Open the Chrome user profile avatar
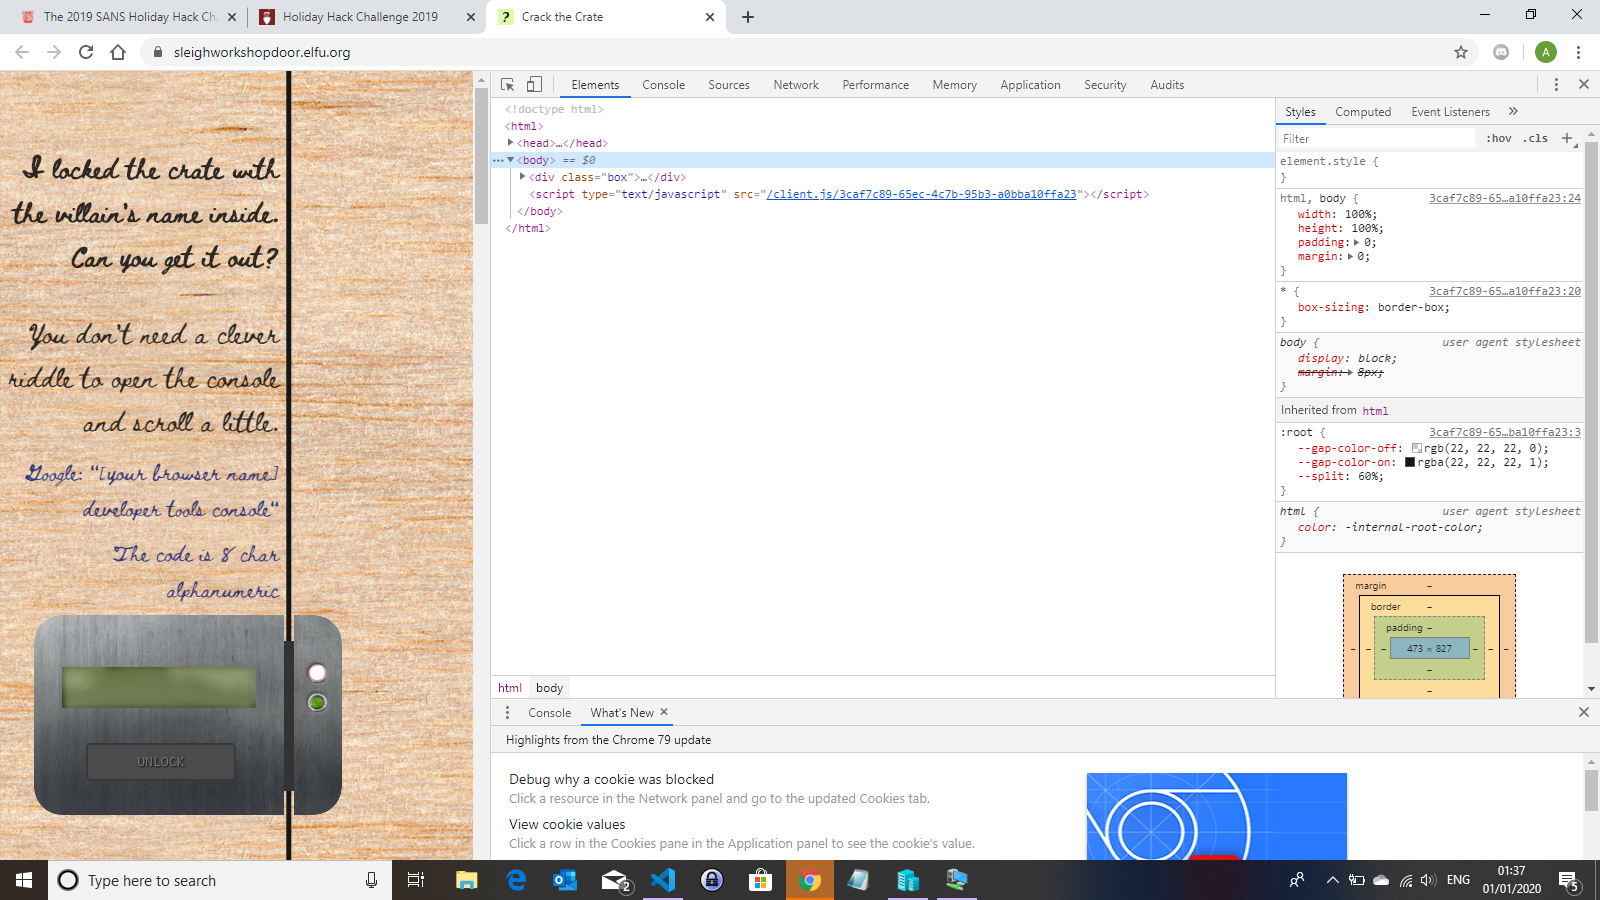1600x900 pixels. tap(1546, 52)
